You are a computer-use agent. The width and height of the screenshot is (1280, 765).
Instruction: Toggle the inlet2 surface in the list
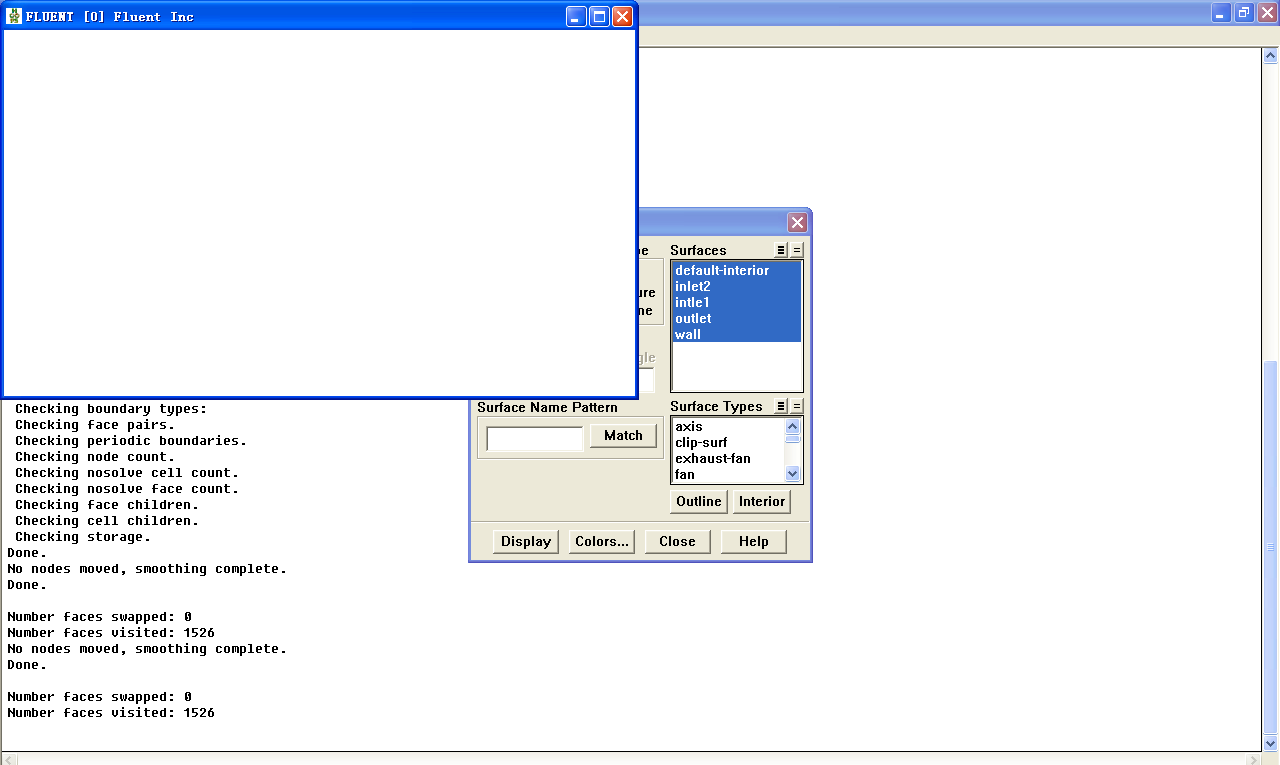tap(693, 286)
